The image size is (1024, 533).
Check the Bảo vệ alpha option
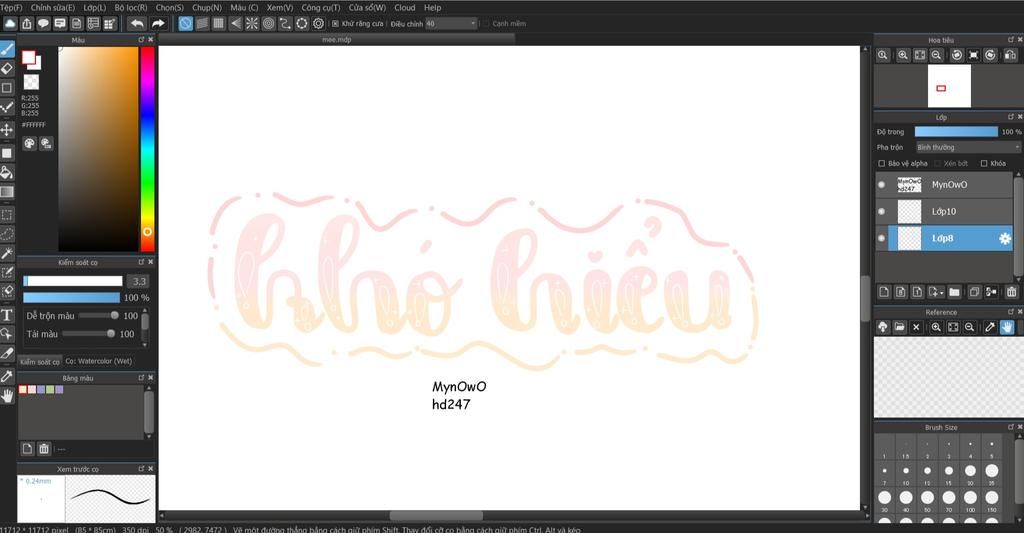pyautogui.click(x=882, y=163)
